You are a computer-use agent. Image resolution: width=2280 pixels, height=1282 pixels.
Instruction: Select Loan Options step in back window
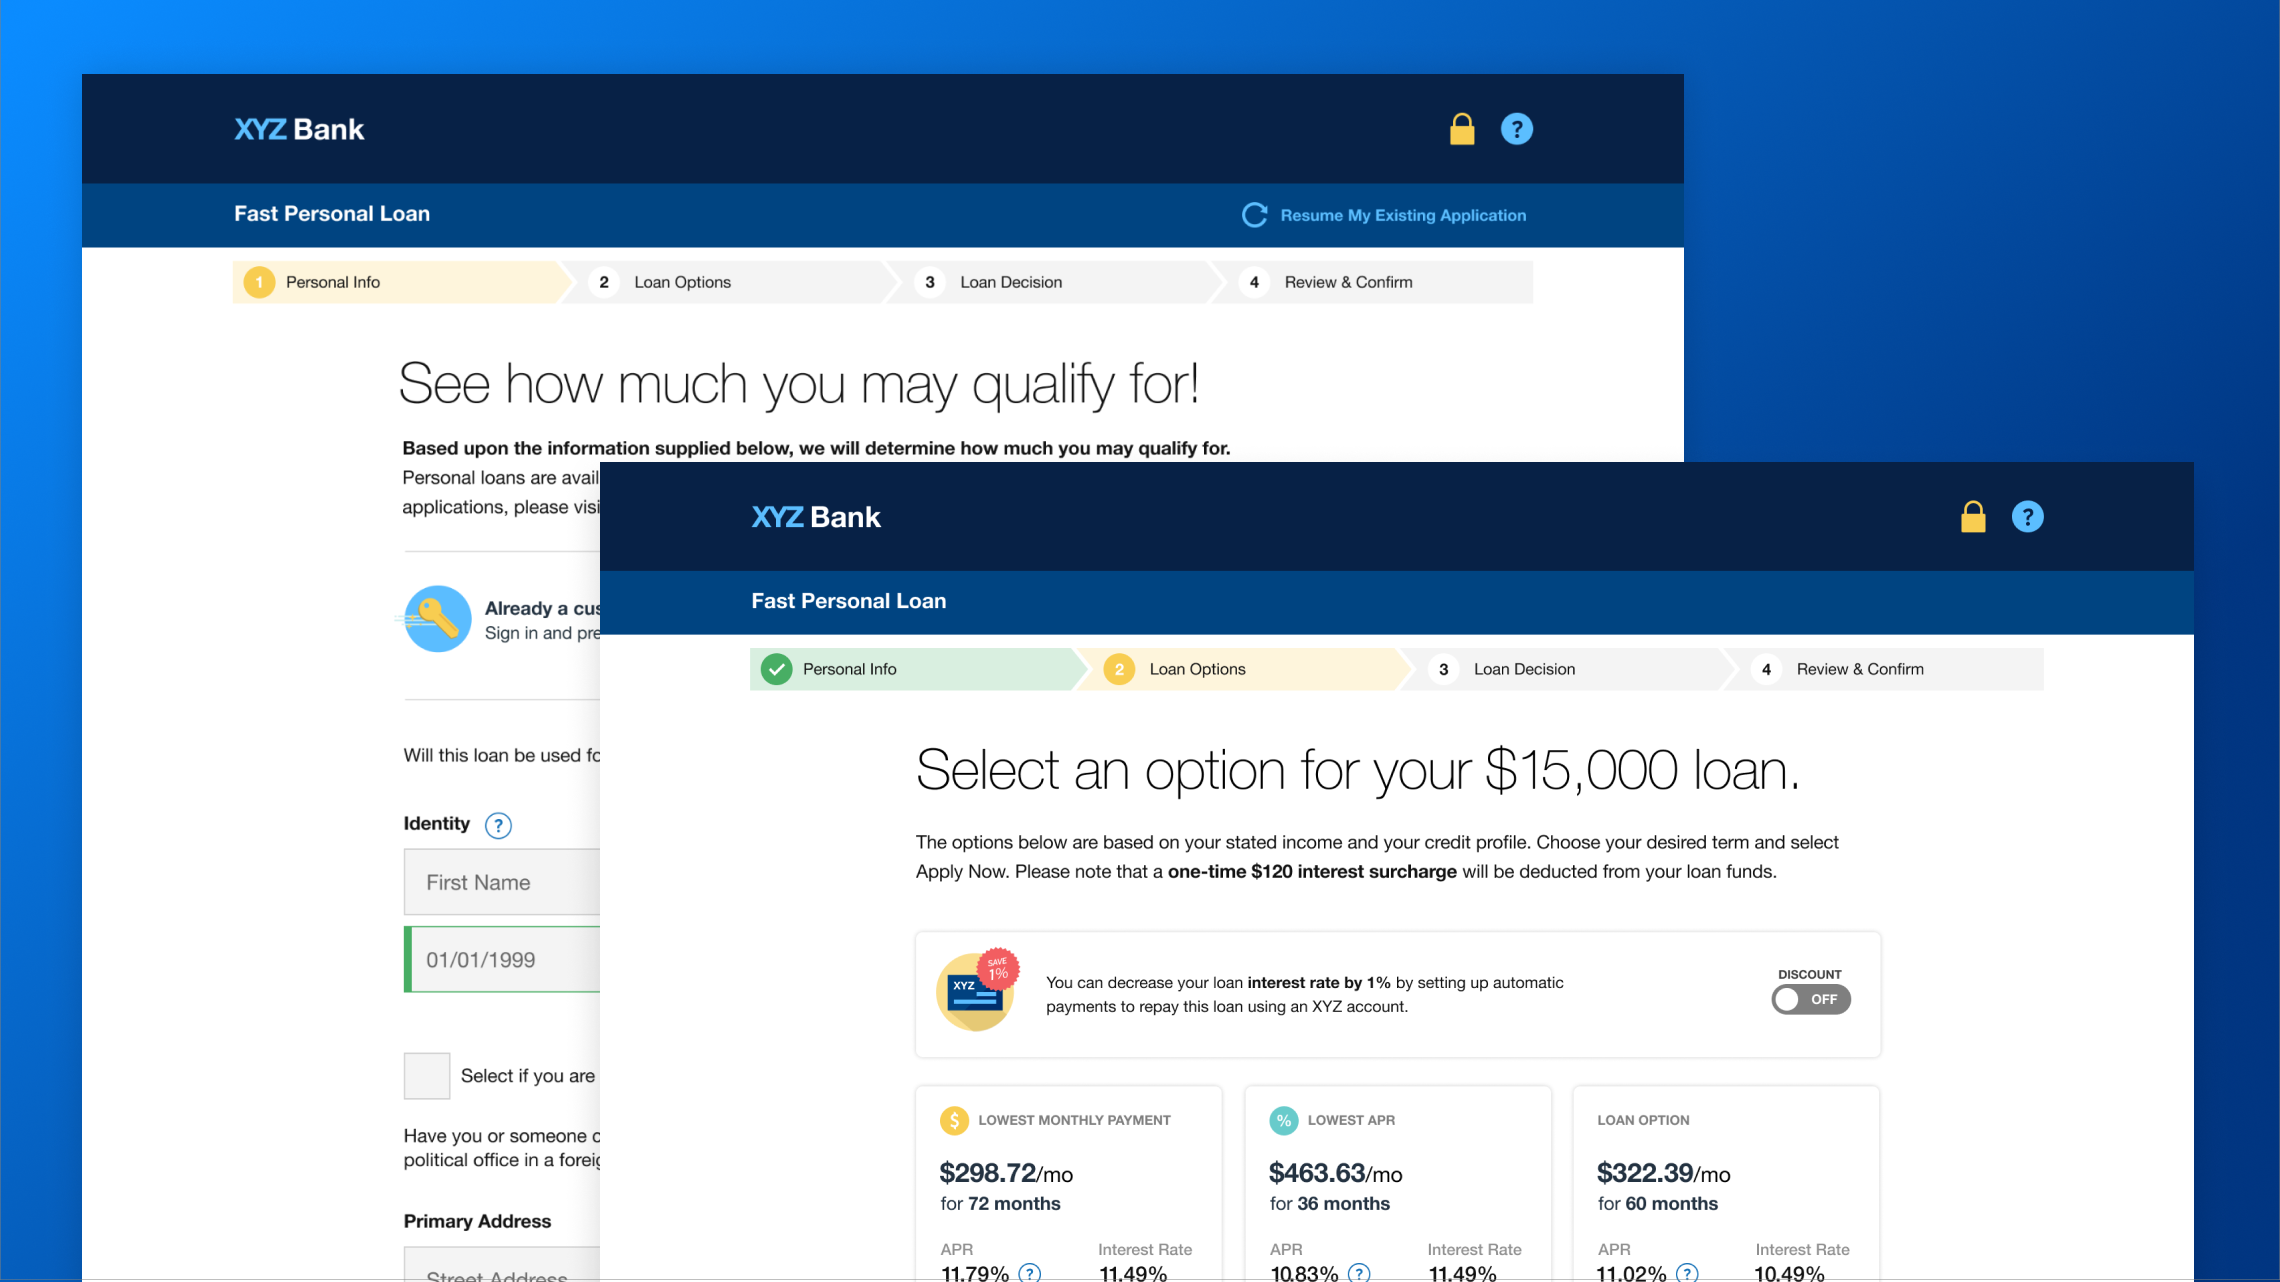682,282
